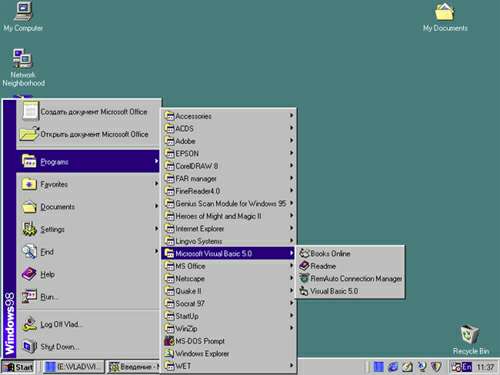
Task: Click the new Office document icon
Action: [30, 111]
